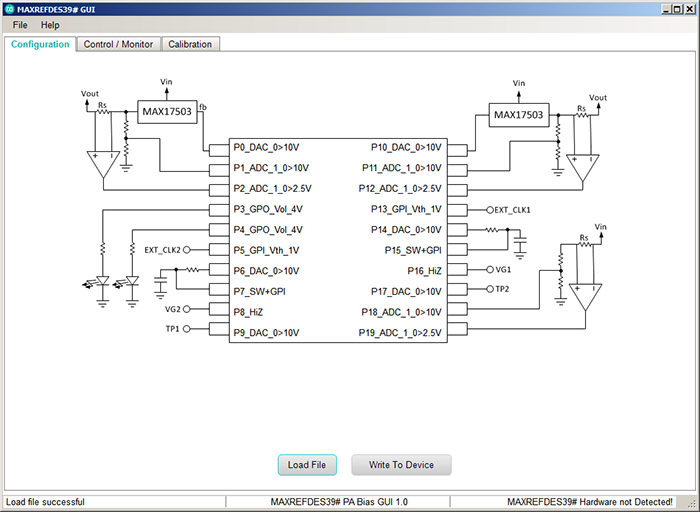Click the EXT_CLK2 terminal circle

187,250
